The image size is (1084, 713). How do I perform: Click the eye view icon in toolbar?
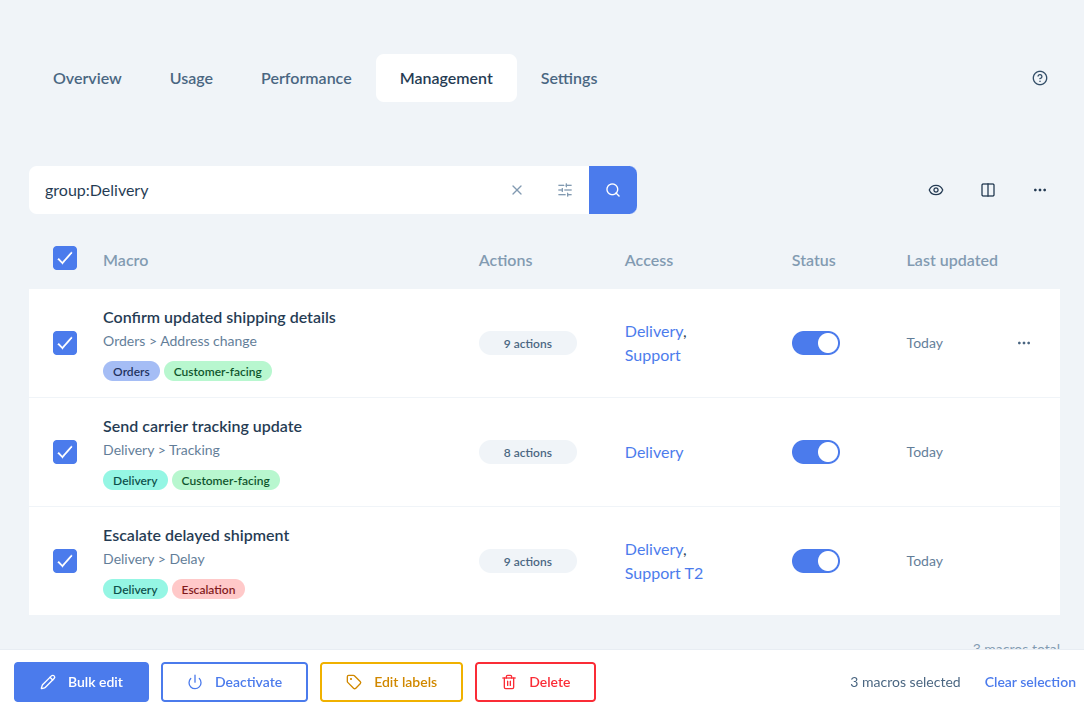(x=935, y=190)
